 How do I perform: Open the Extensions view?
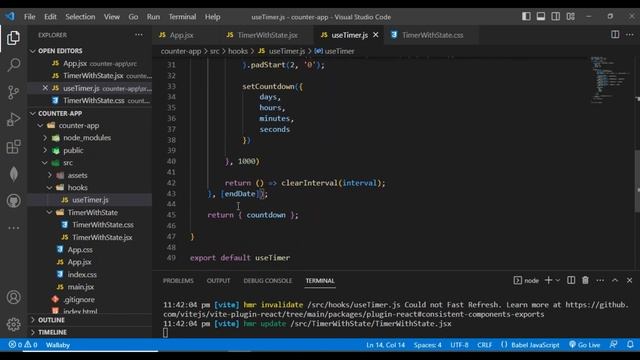[13, 147]
